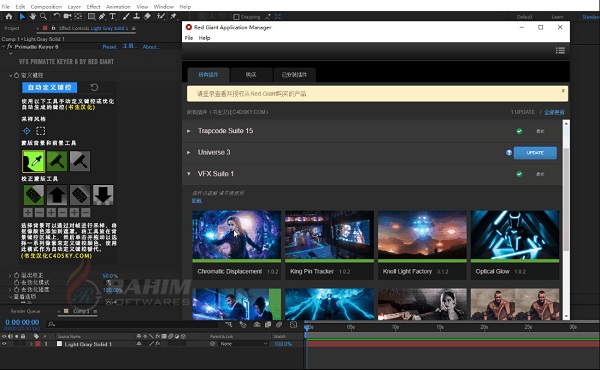Click the red label color of layer 1
This screenshot has width=600, height=370.
[38, 344]
